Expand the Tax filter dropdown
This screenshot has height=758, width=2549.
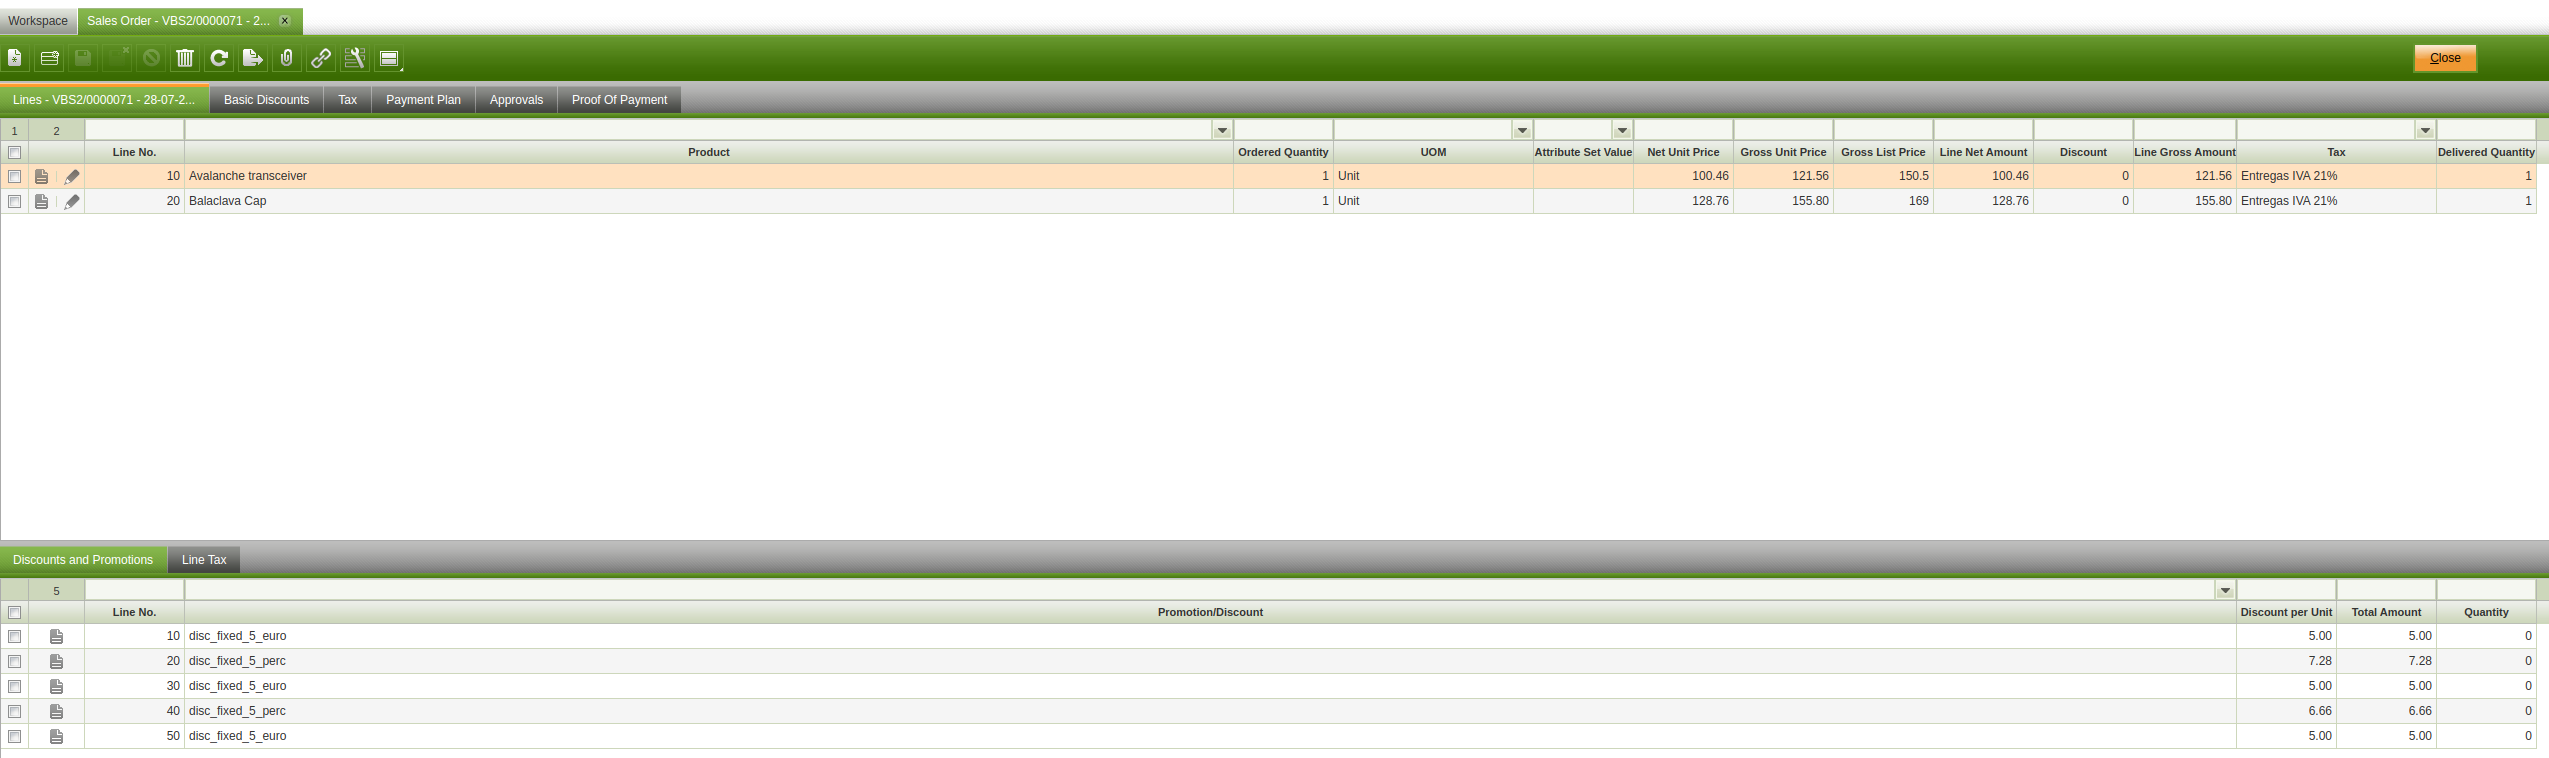pos(2425,131)
